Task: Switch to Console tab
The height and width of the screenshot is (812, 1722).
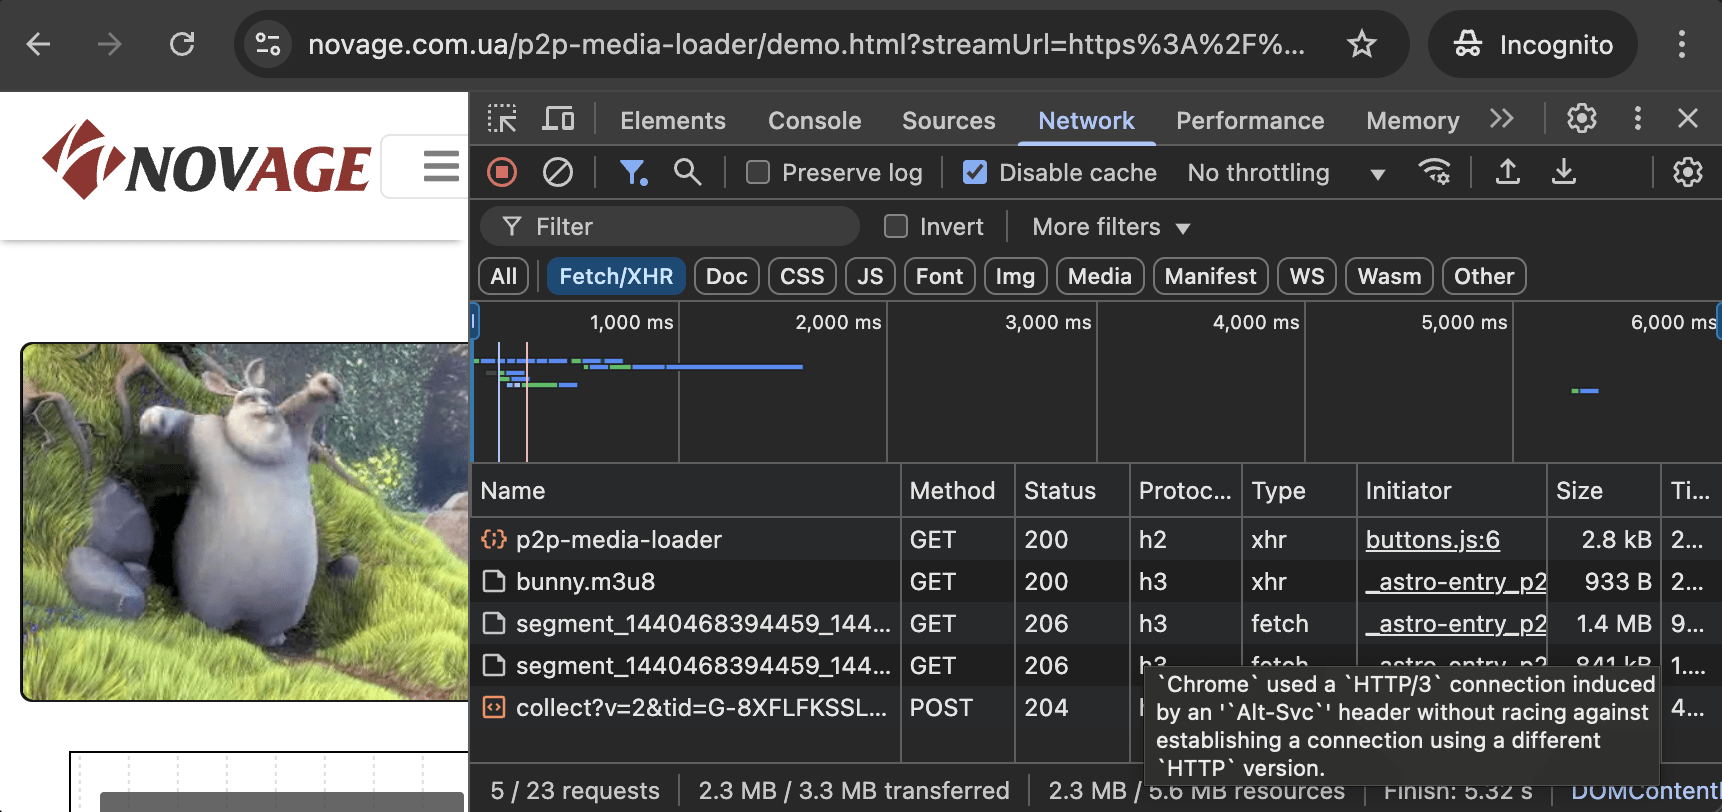Action: [x=814, y=120]
